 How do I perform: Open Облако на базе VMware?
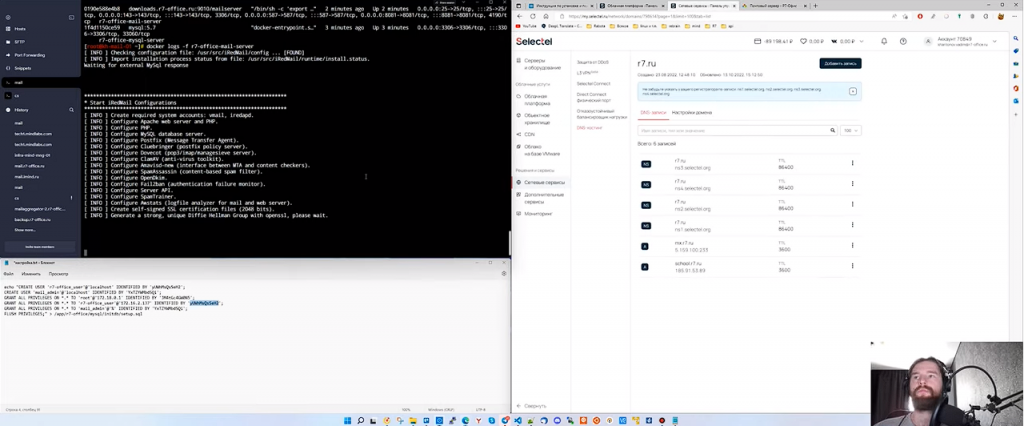[537, 150]
